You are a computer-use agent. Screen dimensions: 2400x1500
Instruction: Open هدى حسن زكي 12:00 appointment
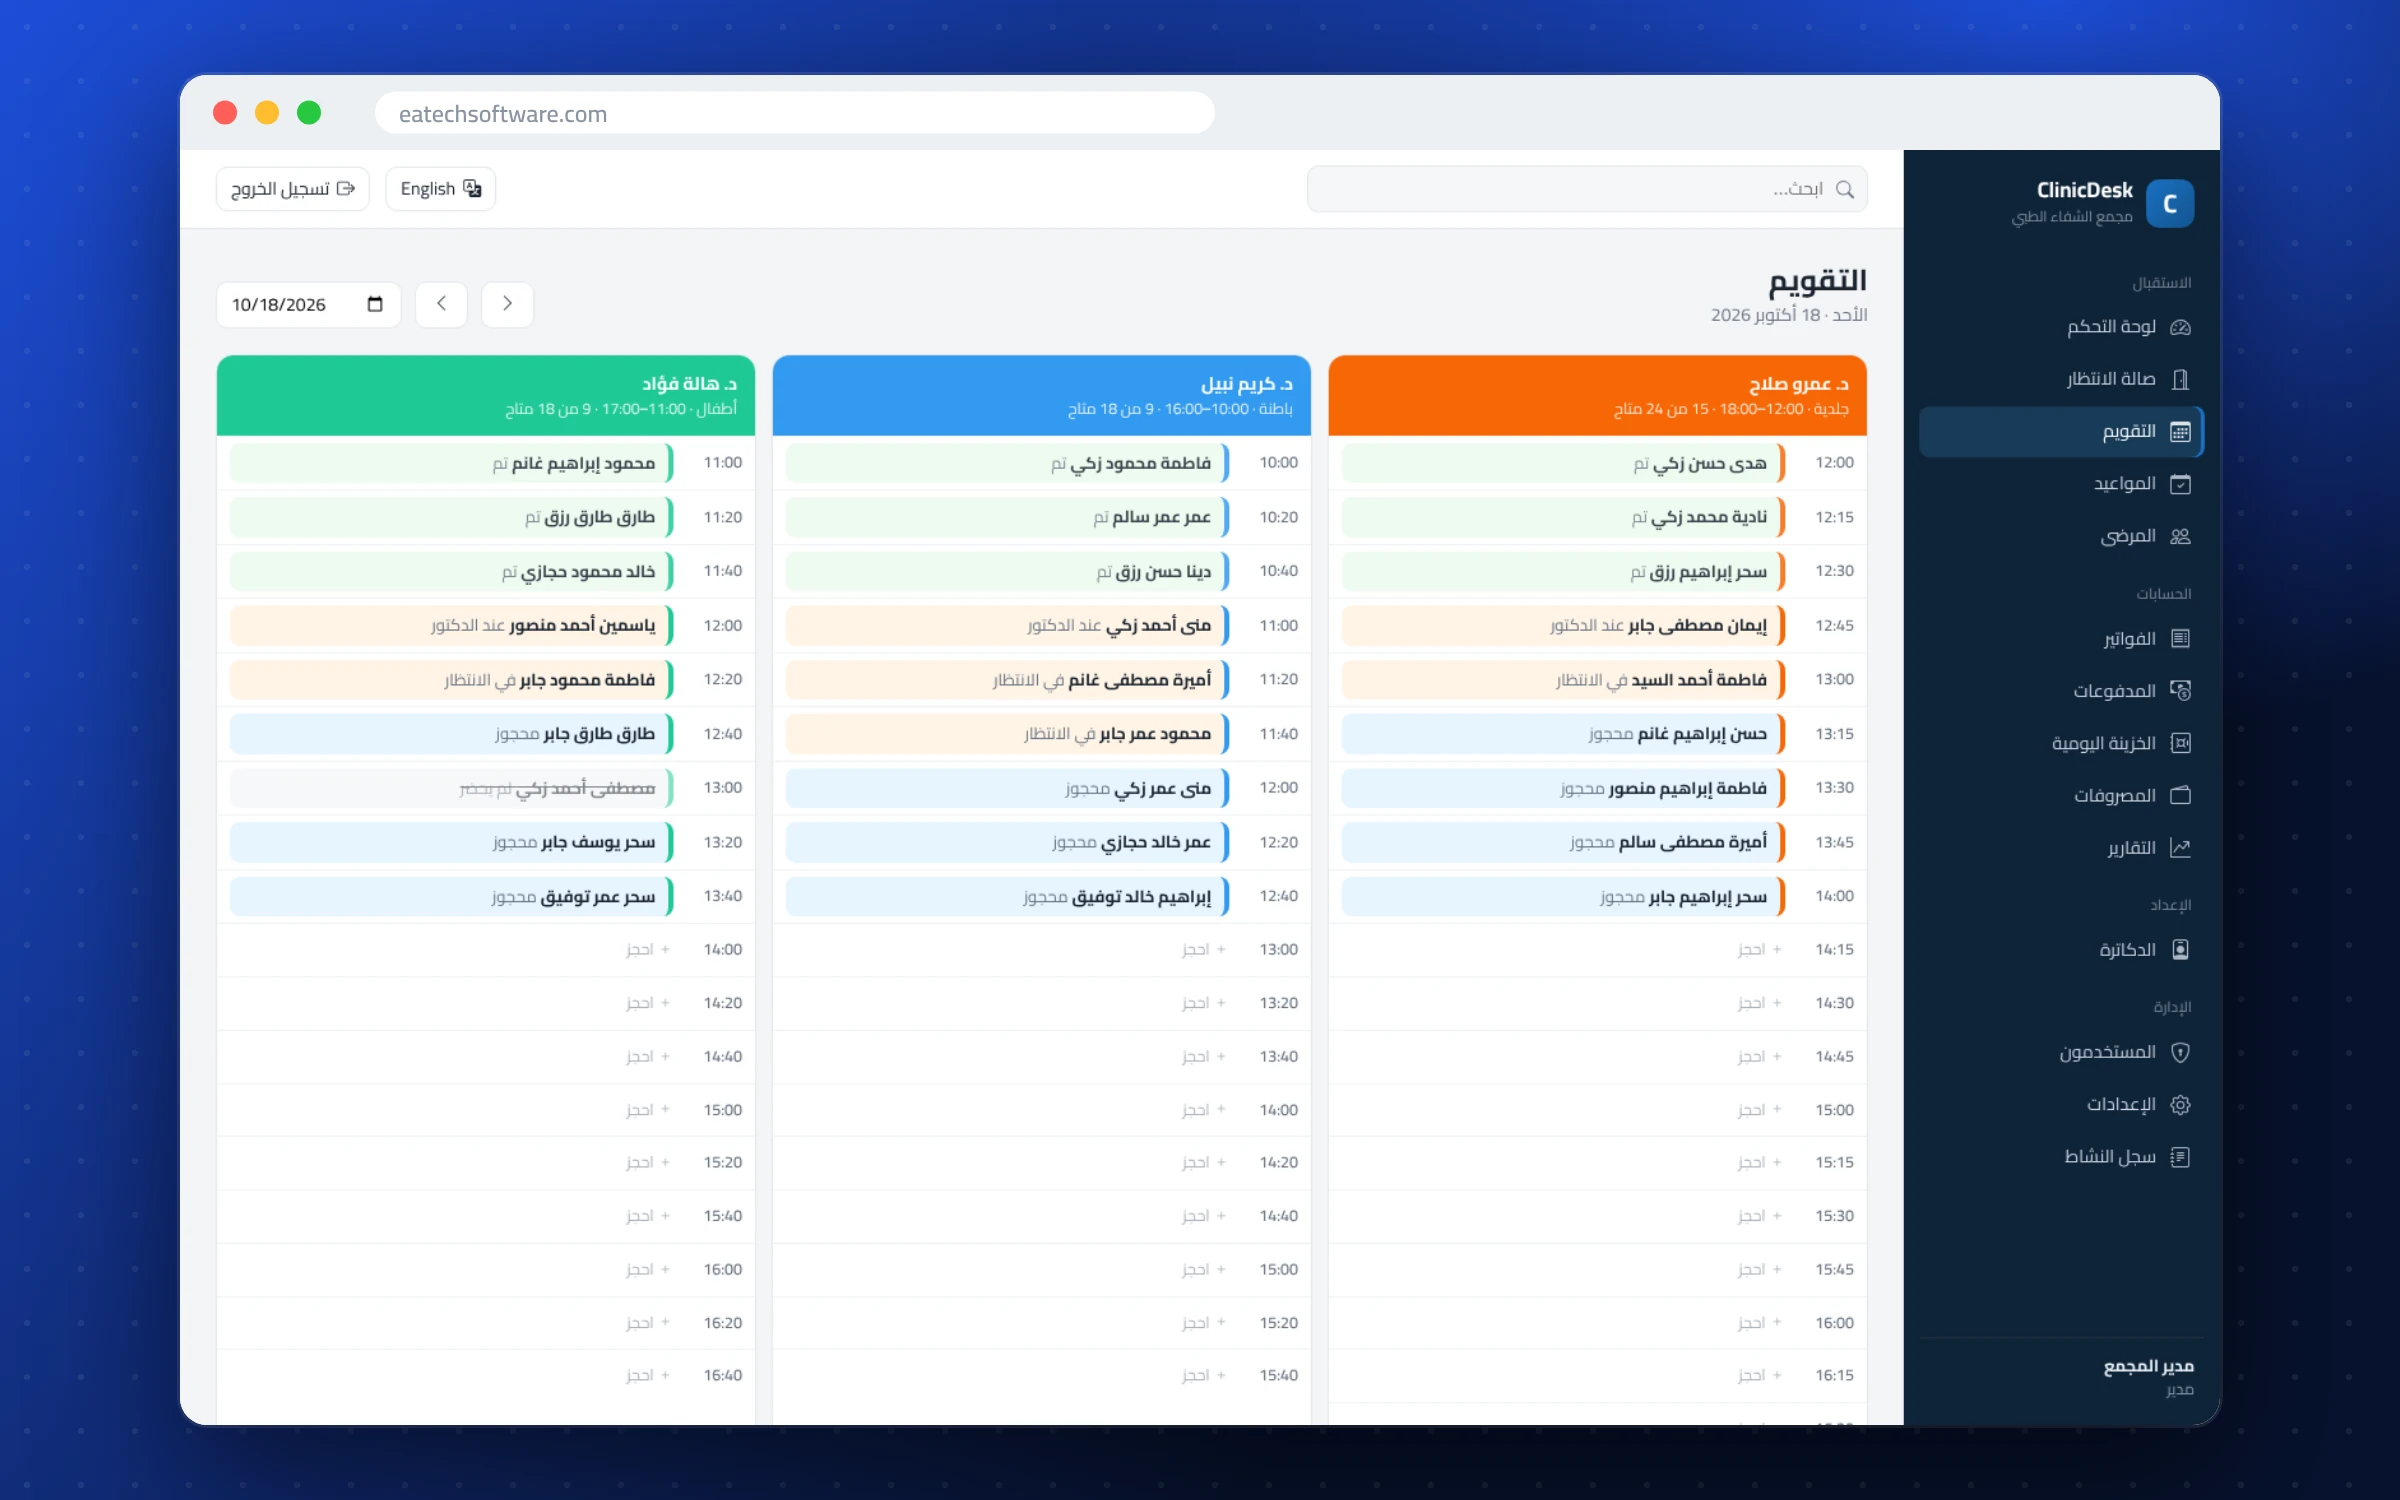(1563, 463)
